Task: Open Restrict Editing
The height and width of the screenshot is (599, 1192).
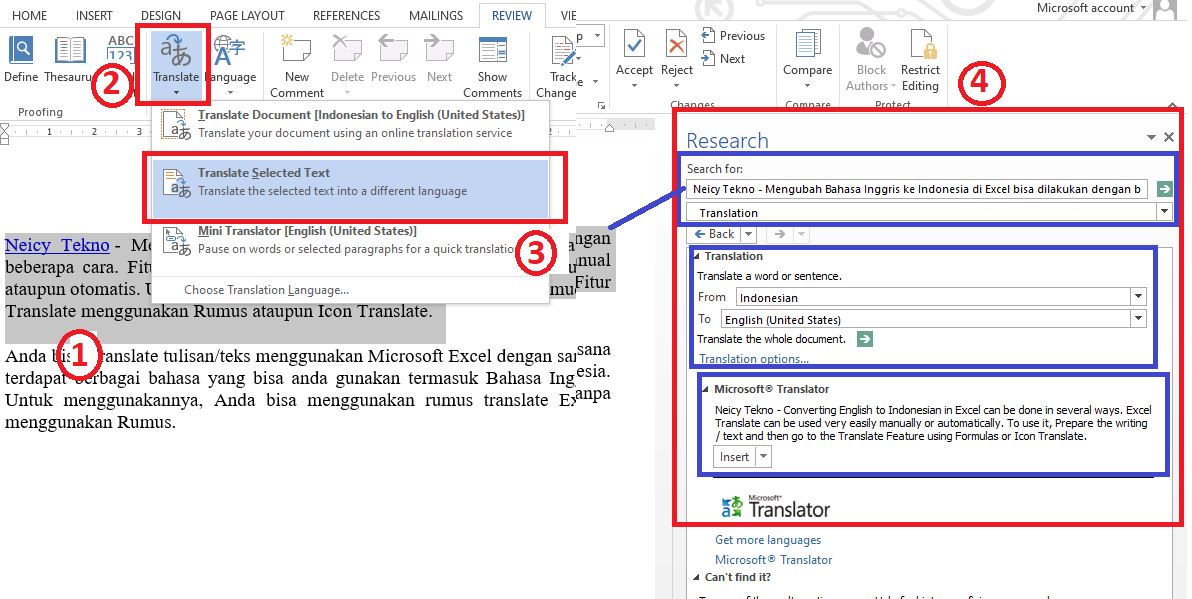Action: point(920,59)
